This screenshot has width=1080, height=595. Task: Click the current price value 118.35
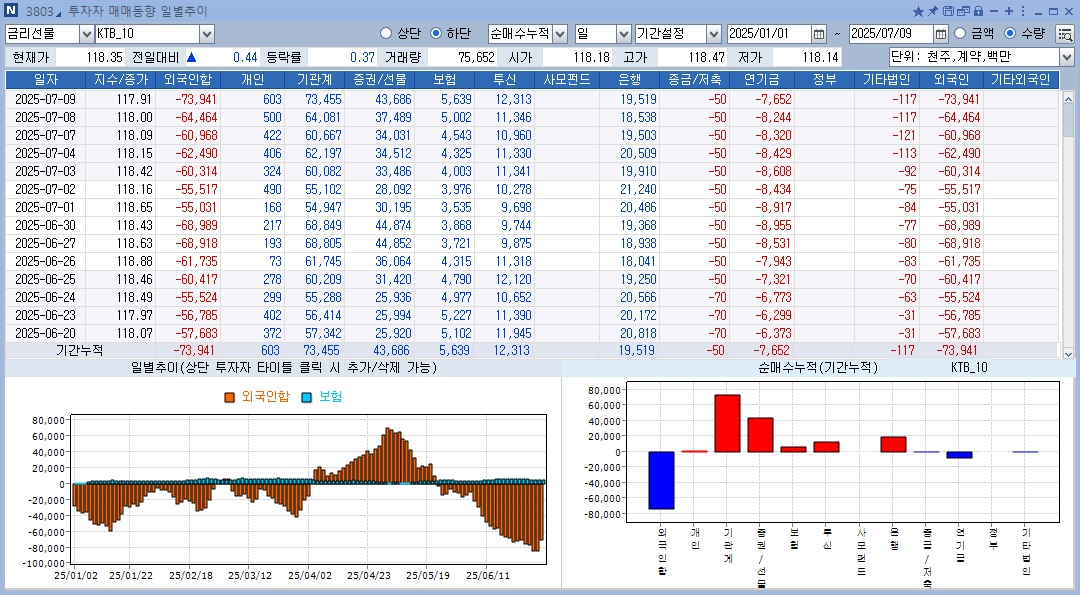(x=105, y=57)
